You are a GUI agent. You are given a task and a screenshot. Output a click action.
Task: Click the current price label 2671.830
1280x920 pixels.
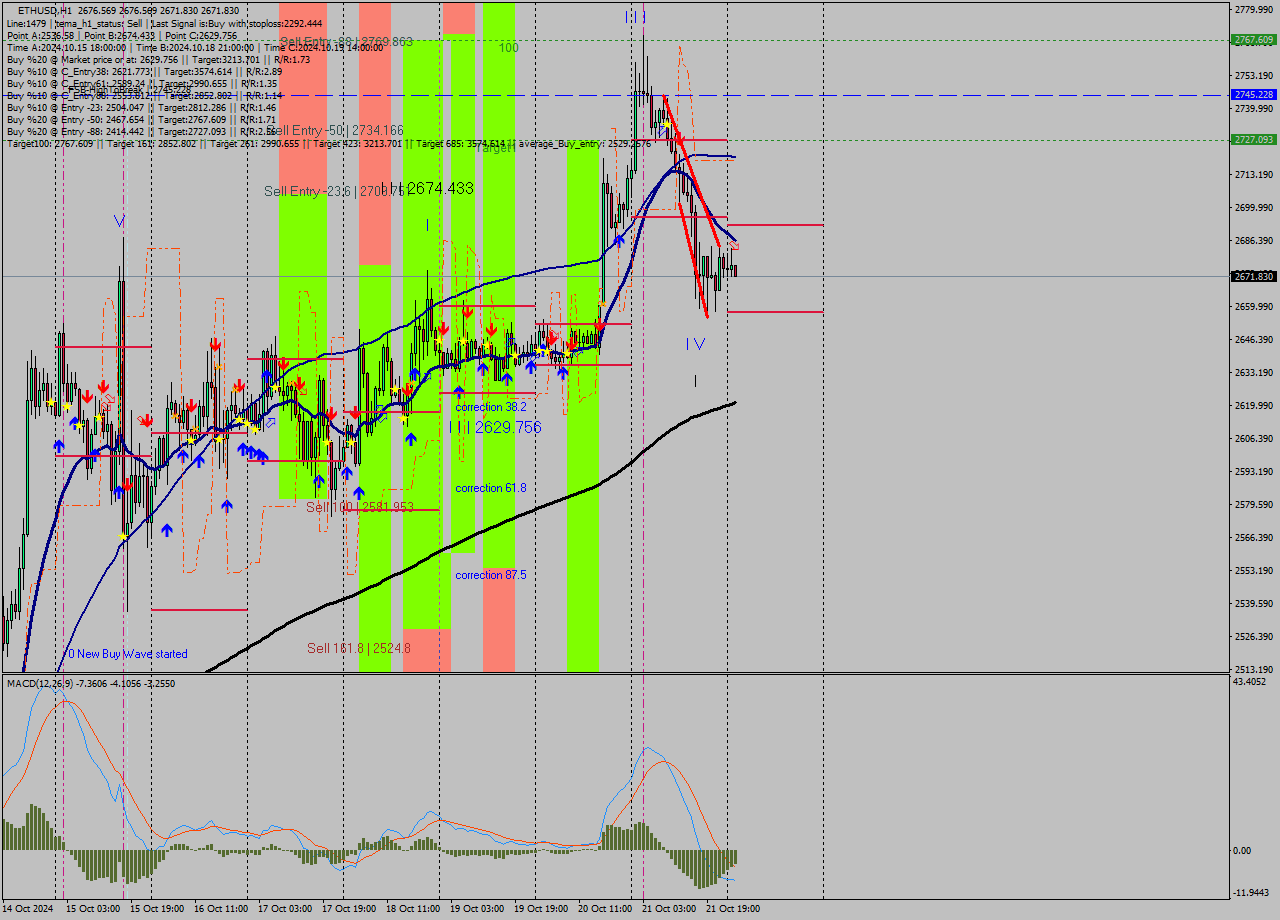tap(1253, 276)
